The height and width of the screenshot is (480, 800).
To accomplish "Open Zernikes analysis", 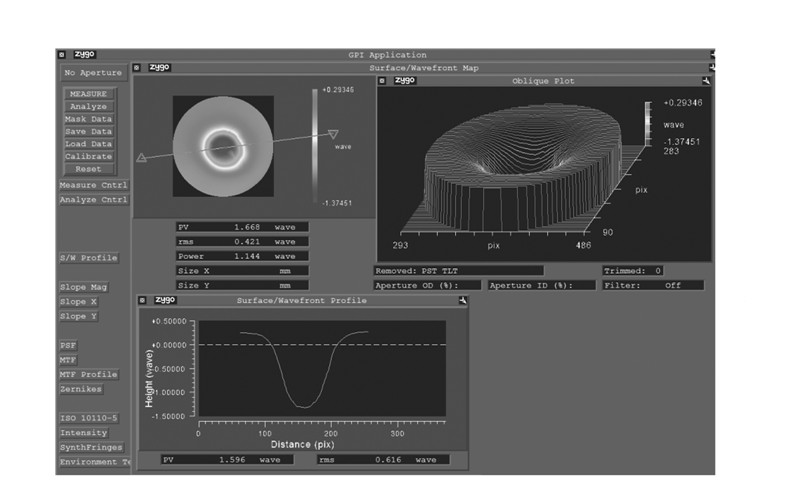I will [x=81, y=389].
